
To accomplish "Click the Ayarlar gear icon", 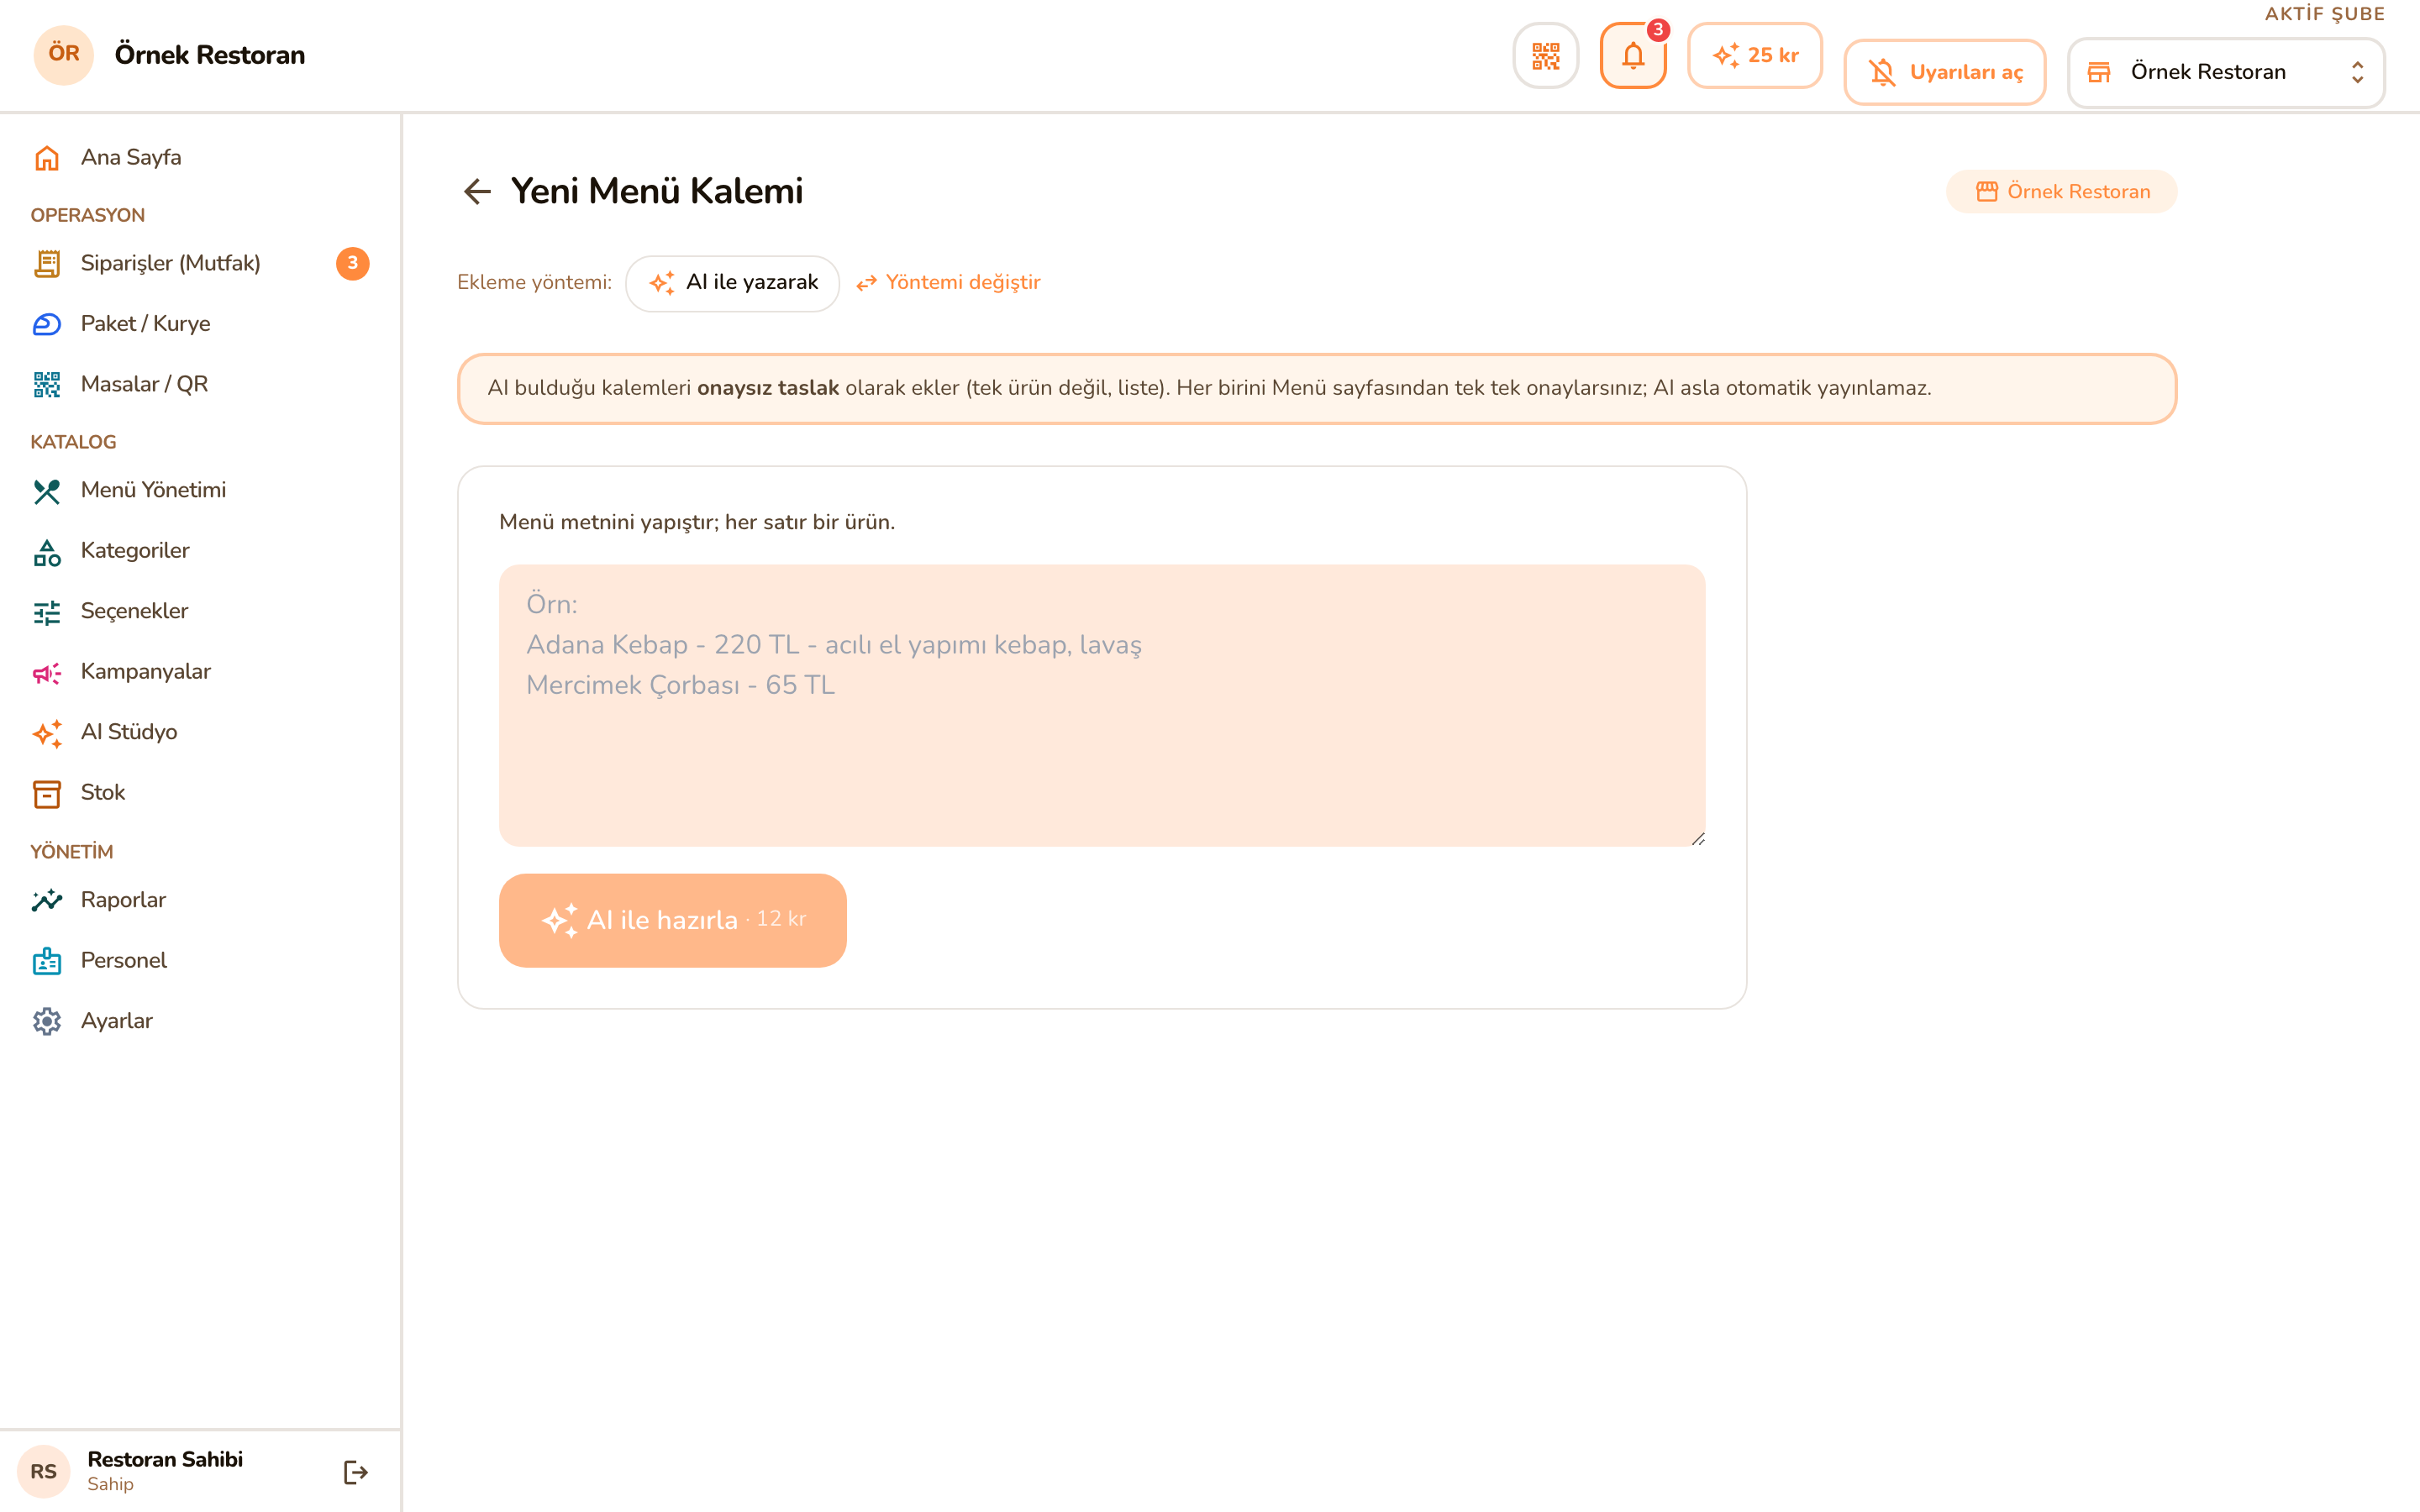I will pos(47,1022).
